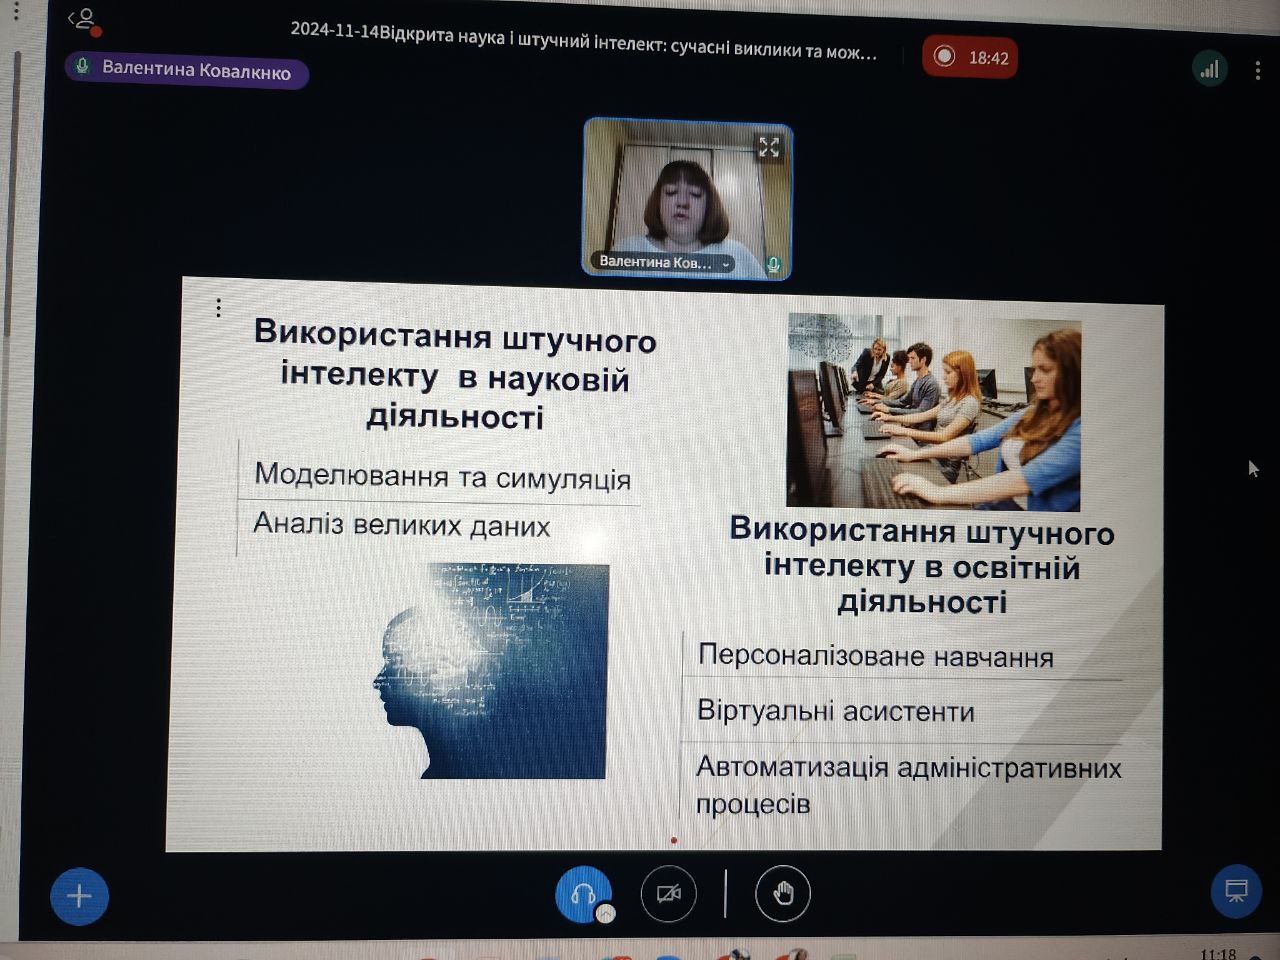This screenshot has height=960, width=1280.
Task: Click the 'Моделювання та симуляція' list item
Action: [x=443, y=476]
